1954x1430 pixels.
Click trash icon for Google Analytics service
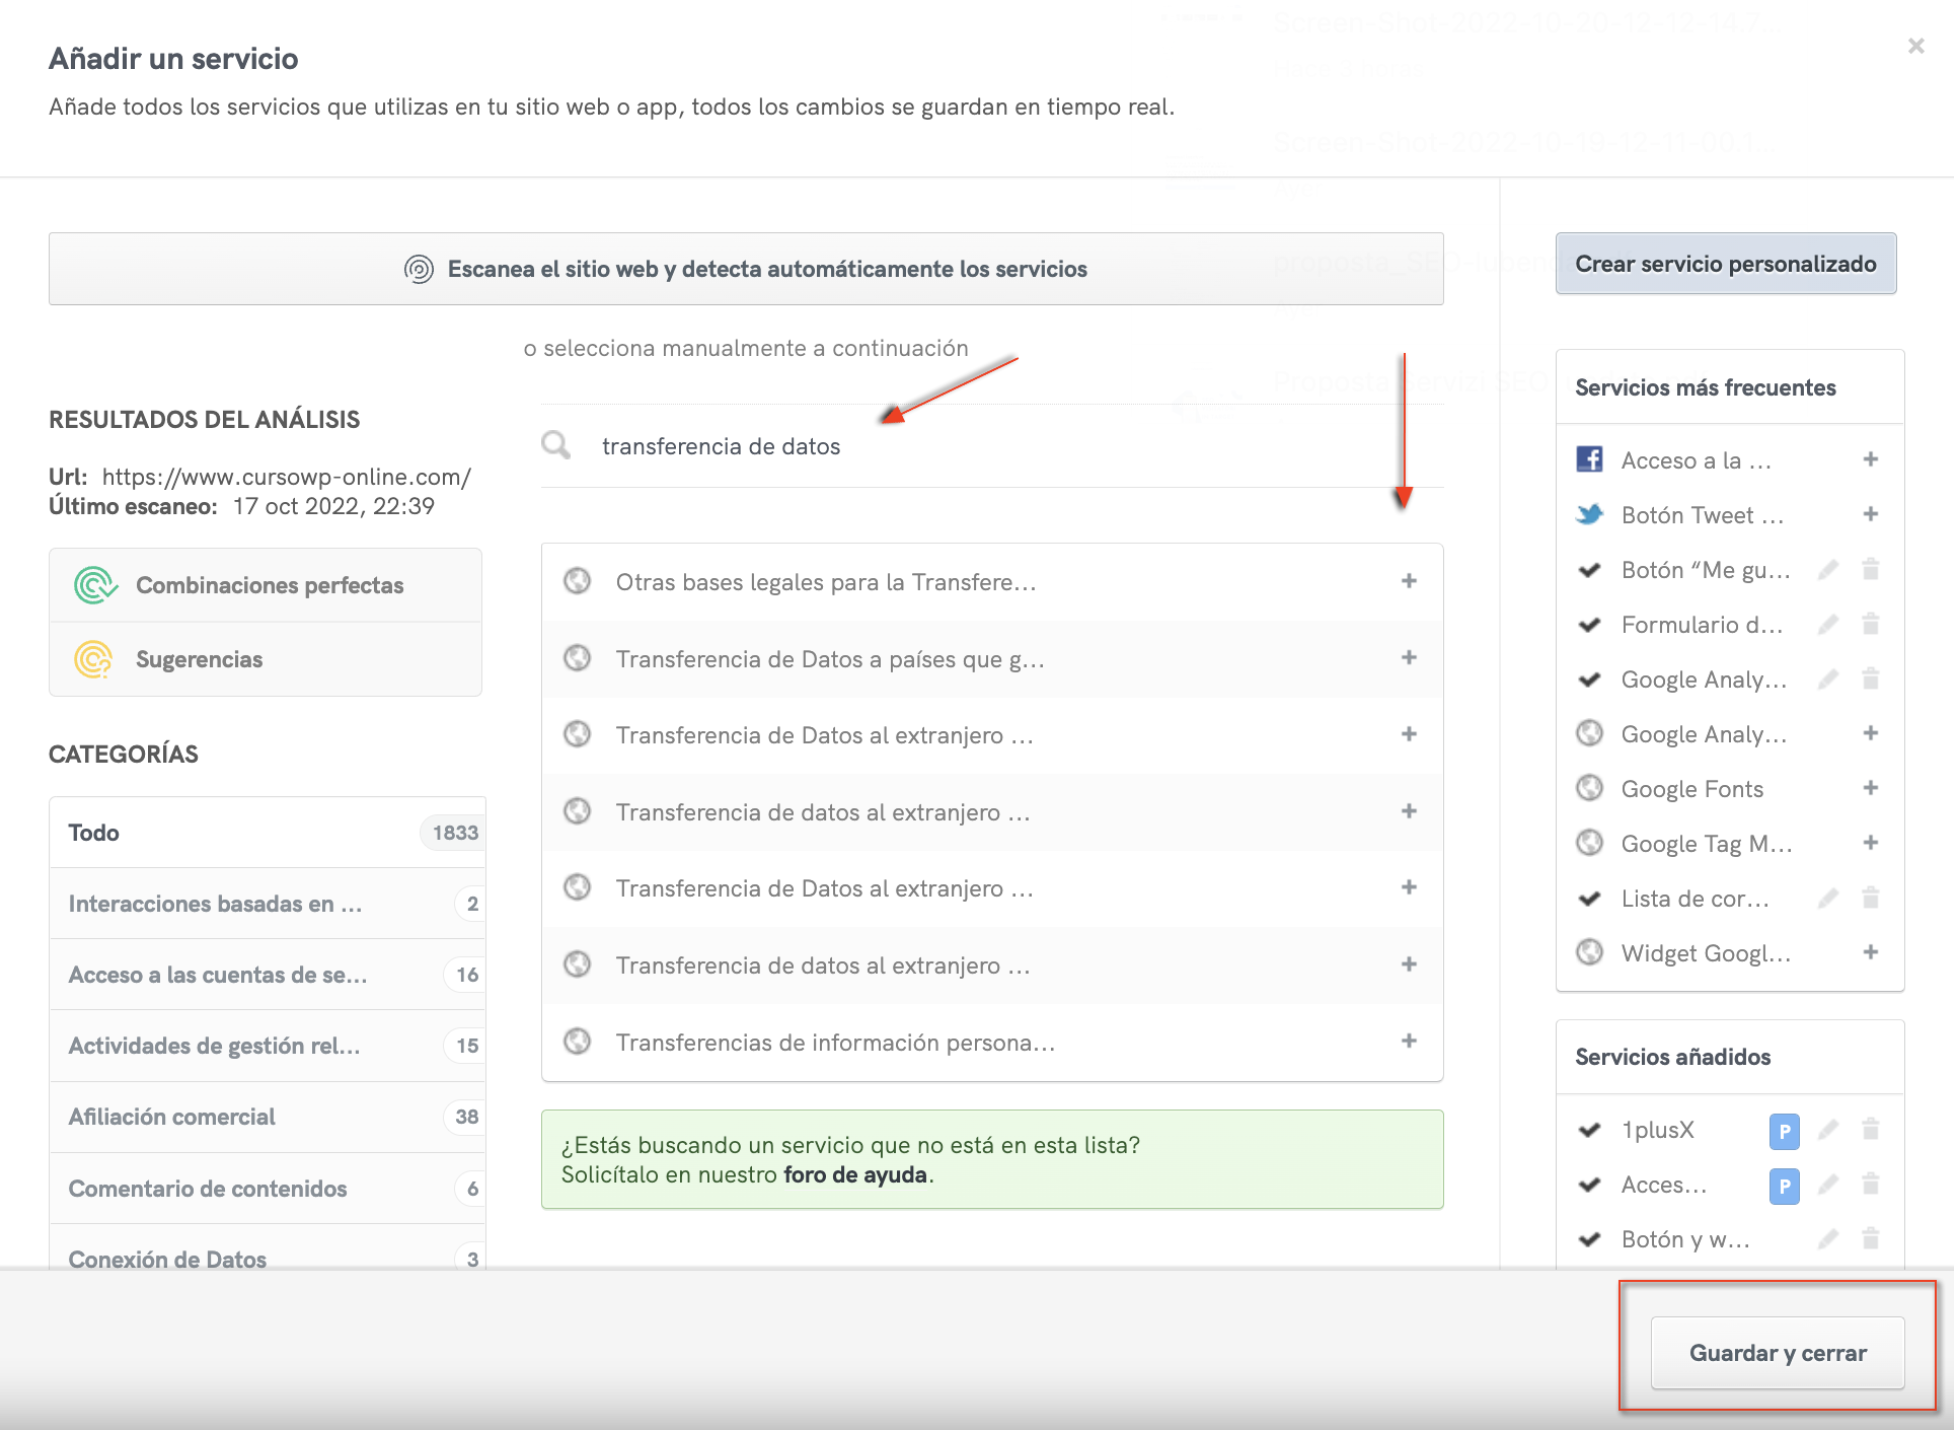(1870, 679)
